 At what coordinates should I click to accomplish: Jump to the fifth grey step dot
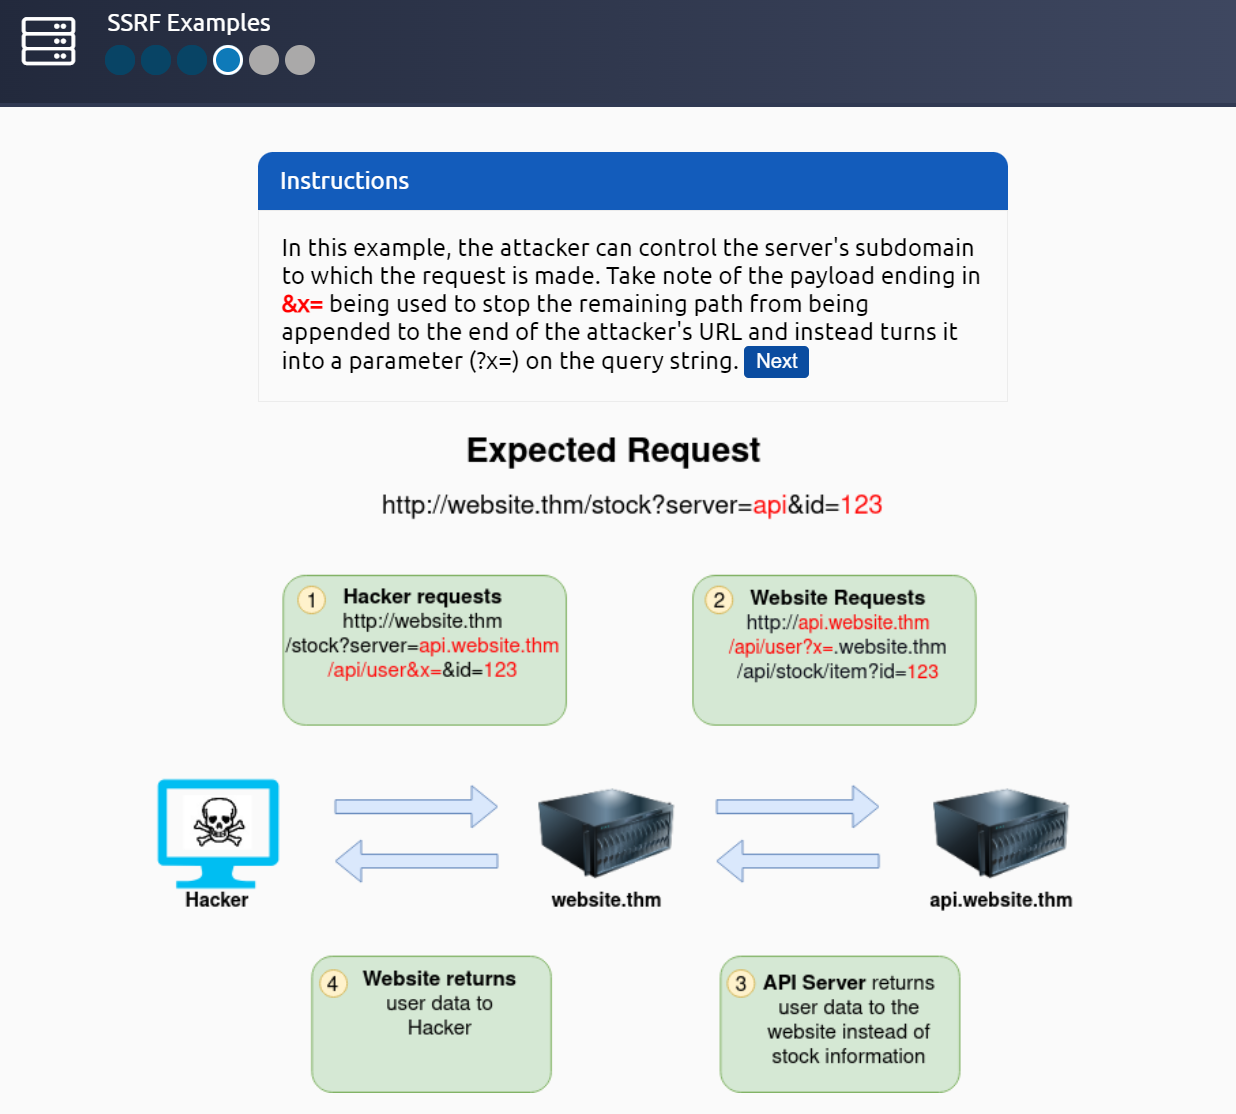click(264, 60)
